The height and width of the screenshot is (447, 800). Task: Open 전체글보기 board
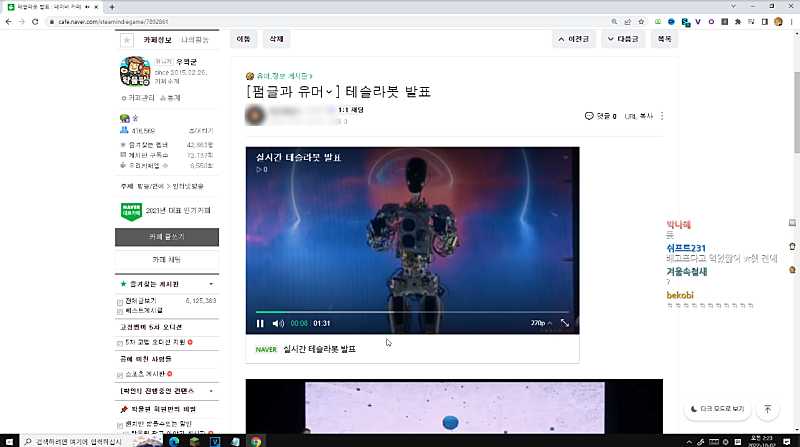pos(141,301)
